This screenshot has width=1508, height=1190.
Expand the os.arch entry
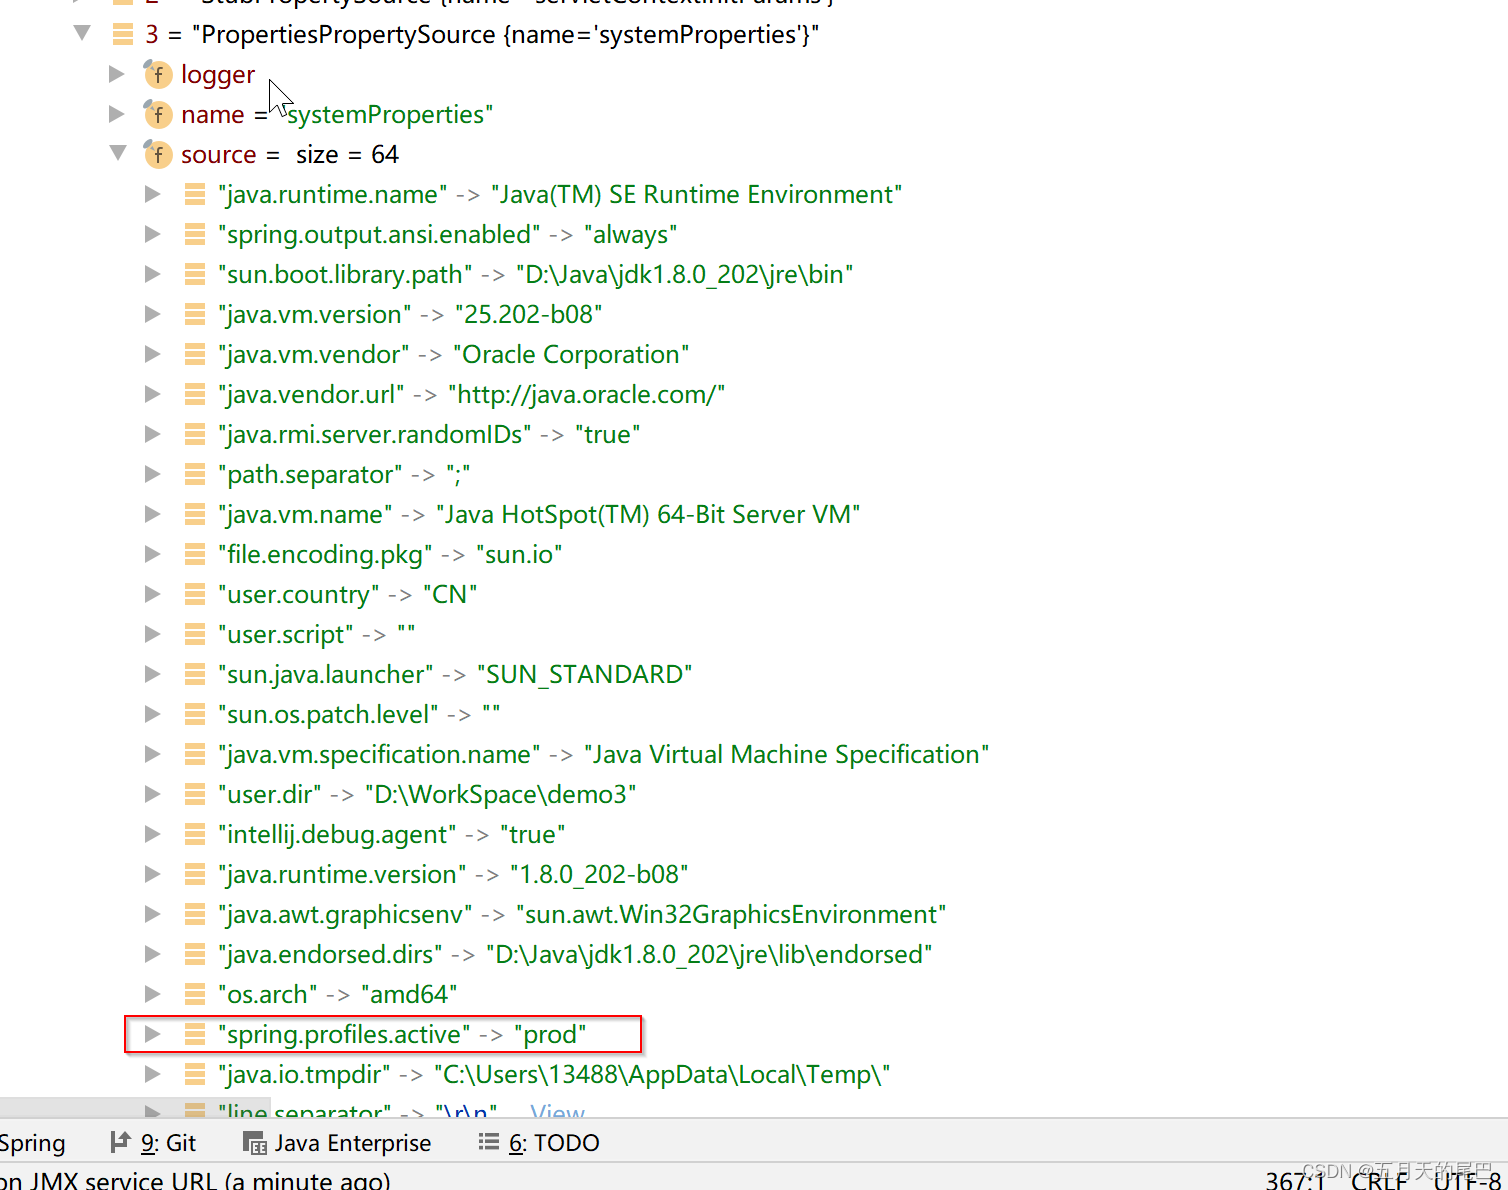click(153, 994)
